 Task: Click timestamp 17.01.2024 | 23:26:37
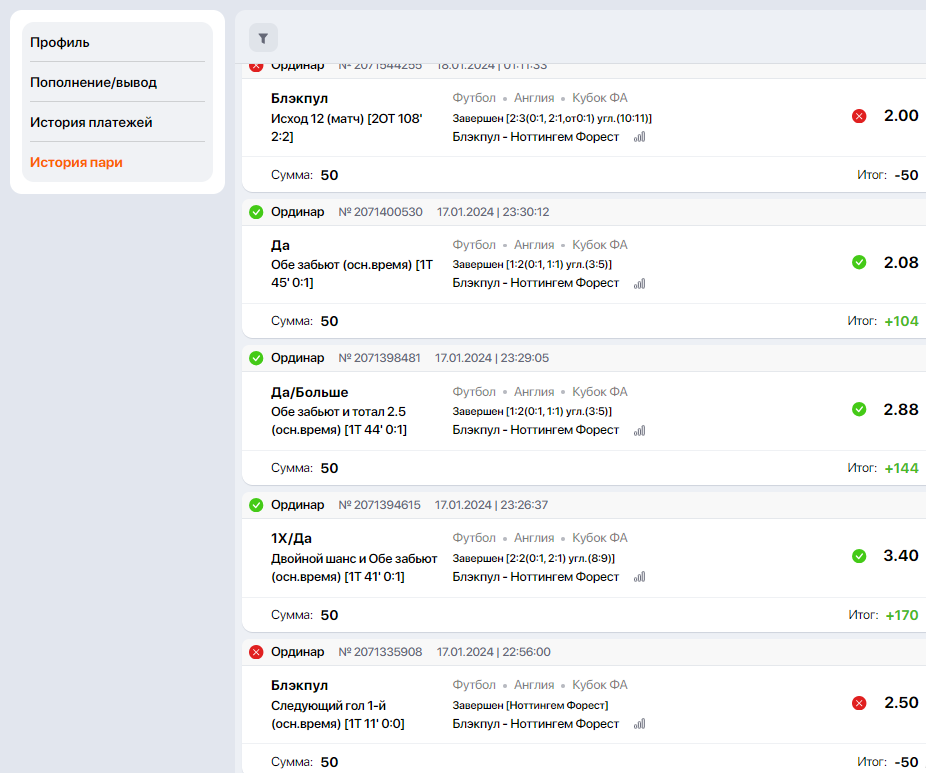pos(491,505)
